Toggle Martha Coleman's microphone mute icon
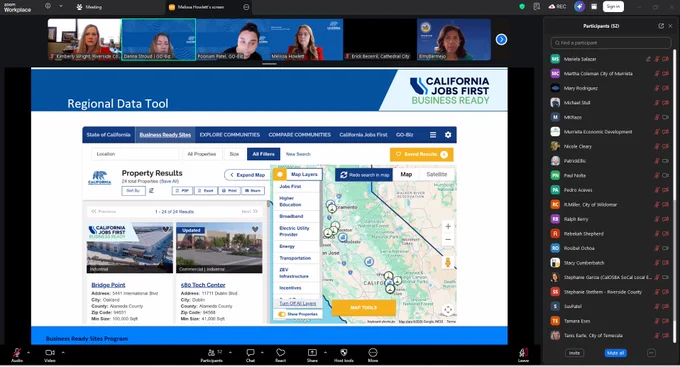The width and height of the screenshot is (680, 367). click(657, 74)
